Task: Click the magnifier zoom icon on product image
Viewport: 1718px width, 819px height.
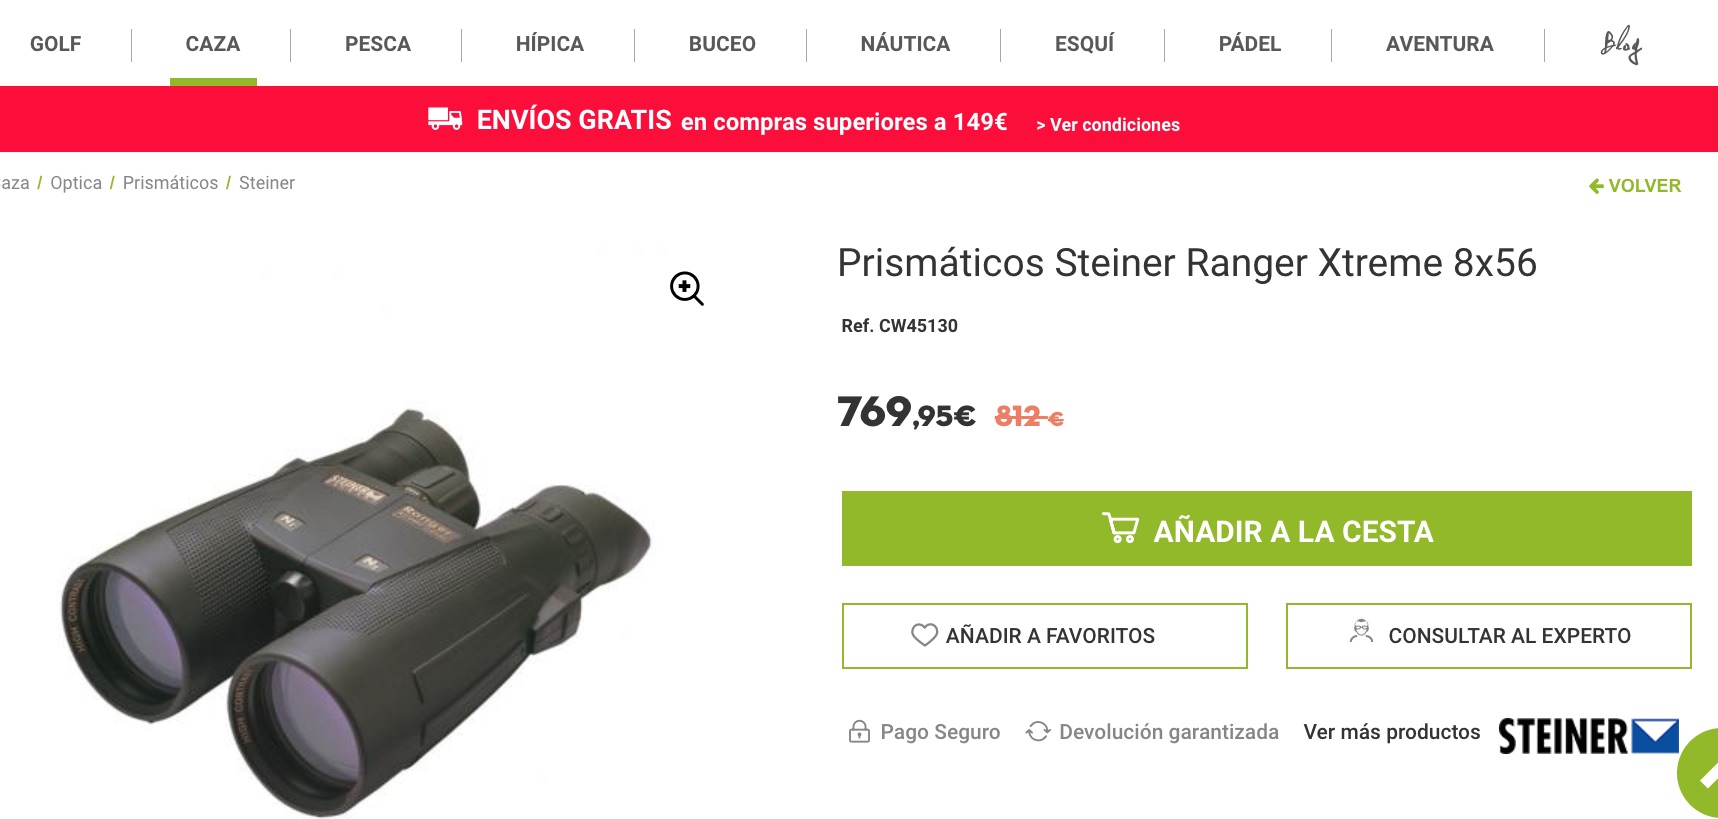Action: (x=687, y=289)
